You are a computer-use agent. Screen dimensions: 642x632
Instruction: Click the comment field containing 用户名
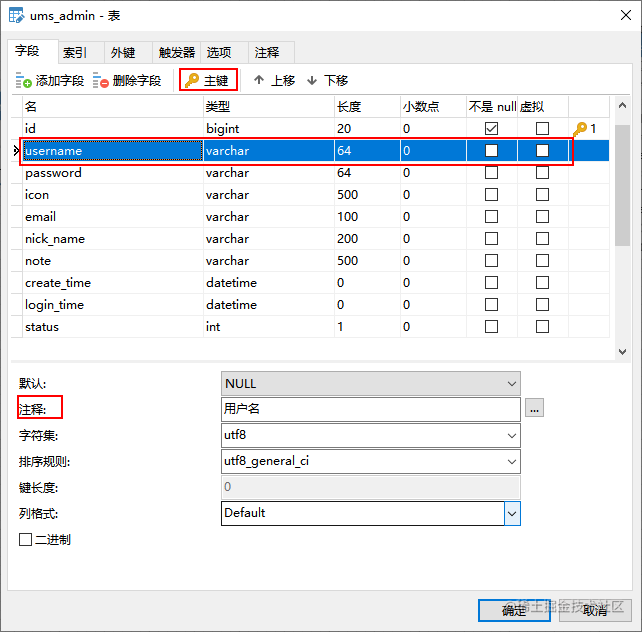(371, 409)
